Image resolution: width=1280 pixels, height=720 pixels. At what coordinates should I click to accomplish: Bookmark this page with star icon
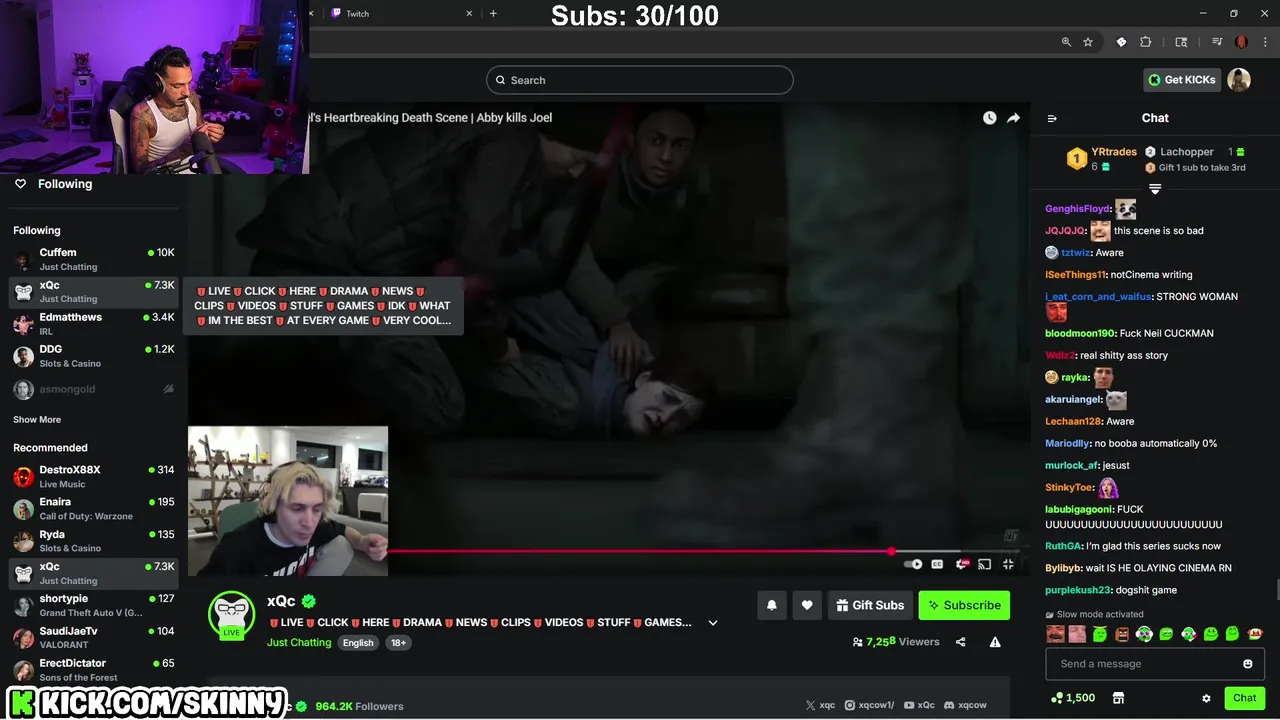(x=1088, y=42)
